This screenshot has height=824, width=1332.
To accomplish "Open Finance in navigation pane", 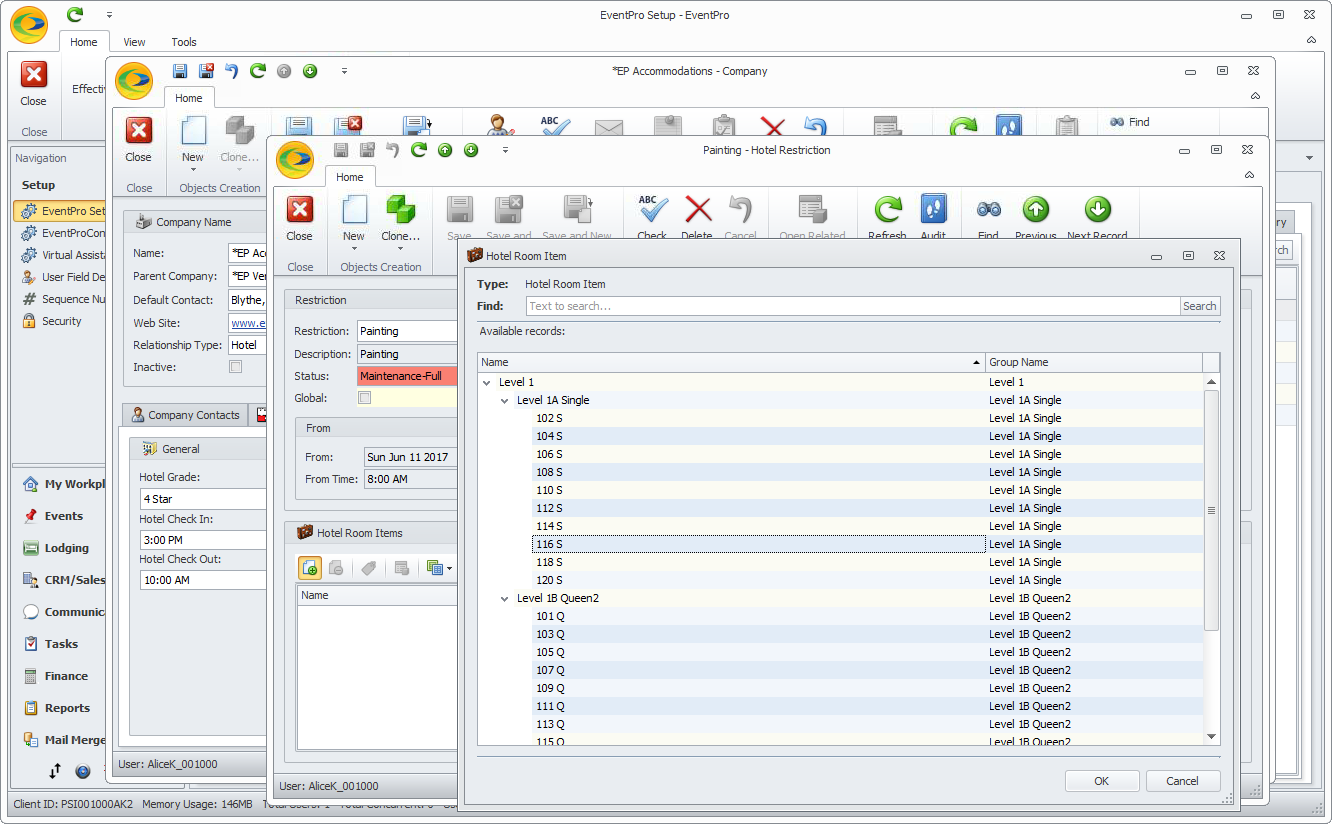I will (66, 676).
